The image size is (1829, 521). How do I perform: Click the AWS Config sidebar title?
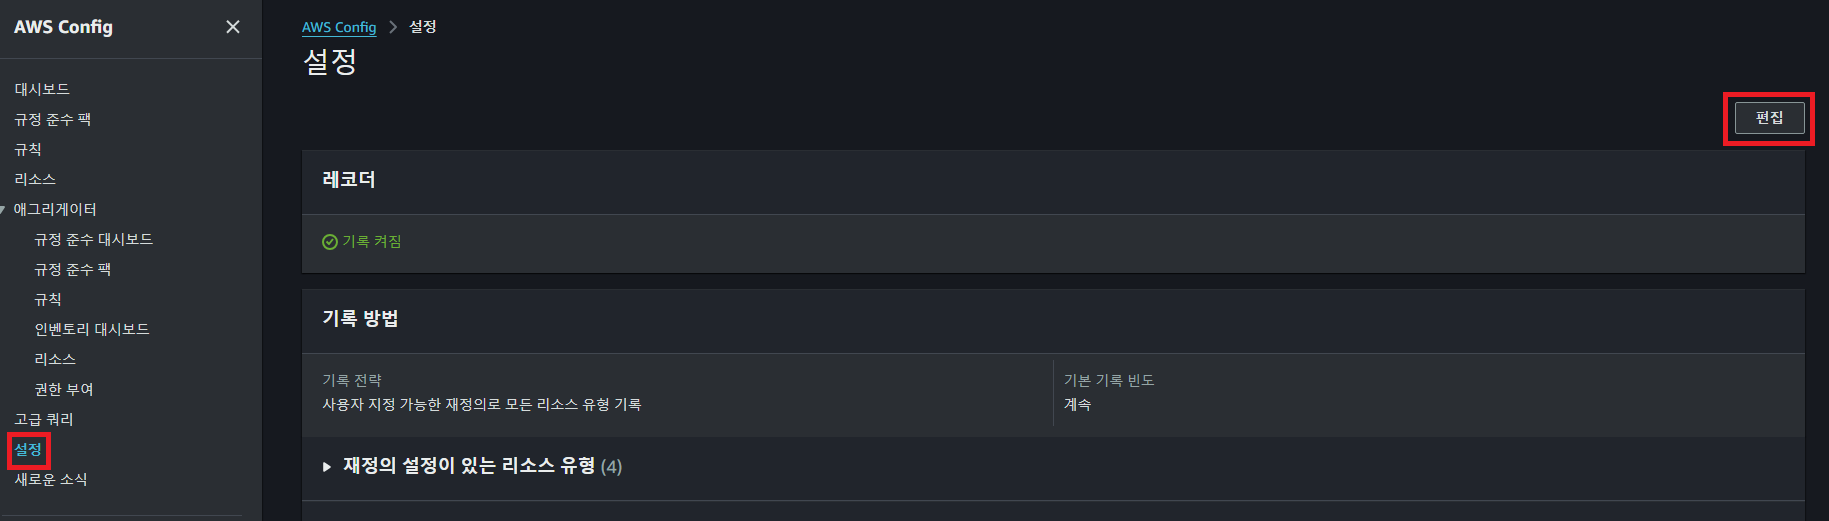(x=63, y=27)
